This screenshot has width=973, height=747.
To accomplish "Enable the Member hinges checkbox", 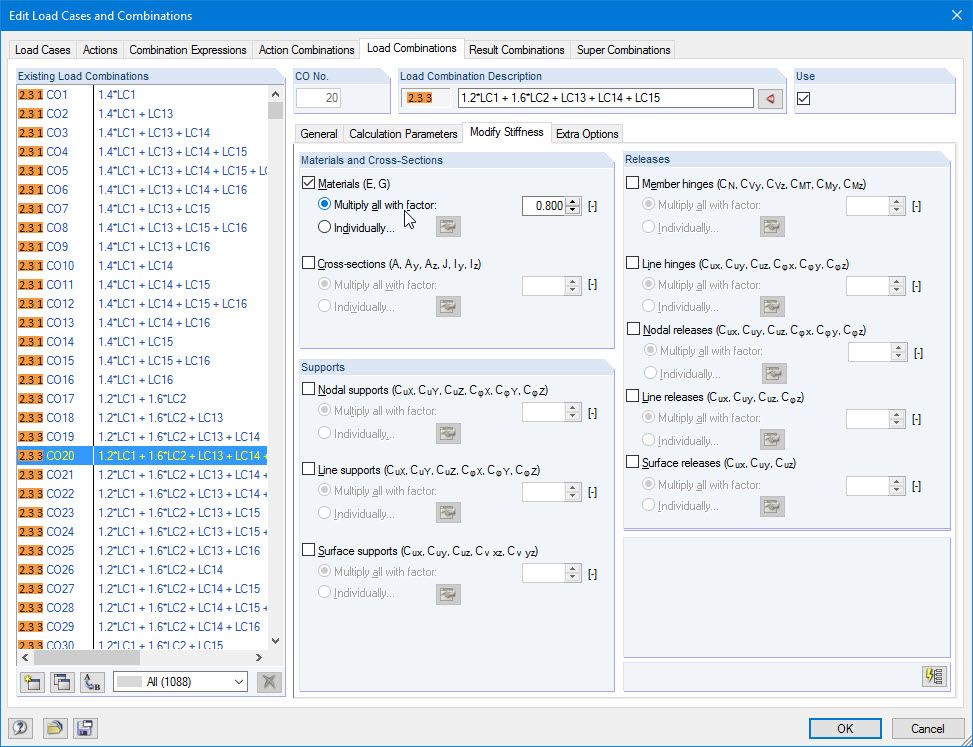I will (632, 183).
